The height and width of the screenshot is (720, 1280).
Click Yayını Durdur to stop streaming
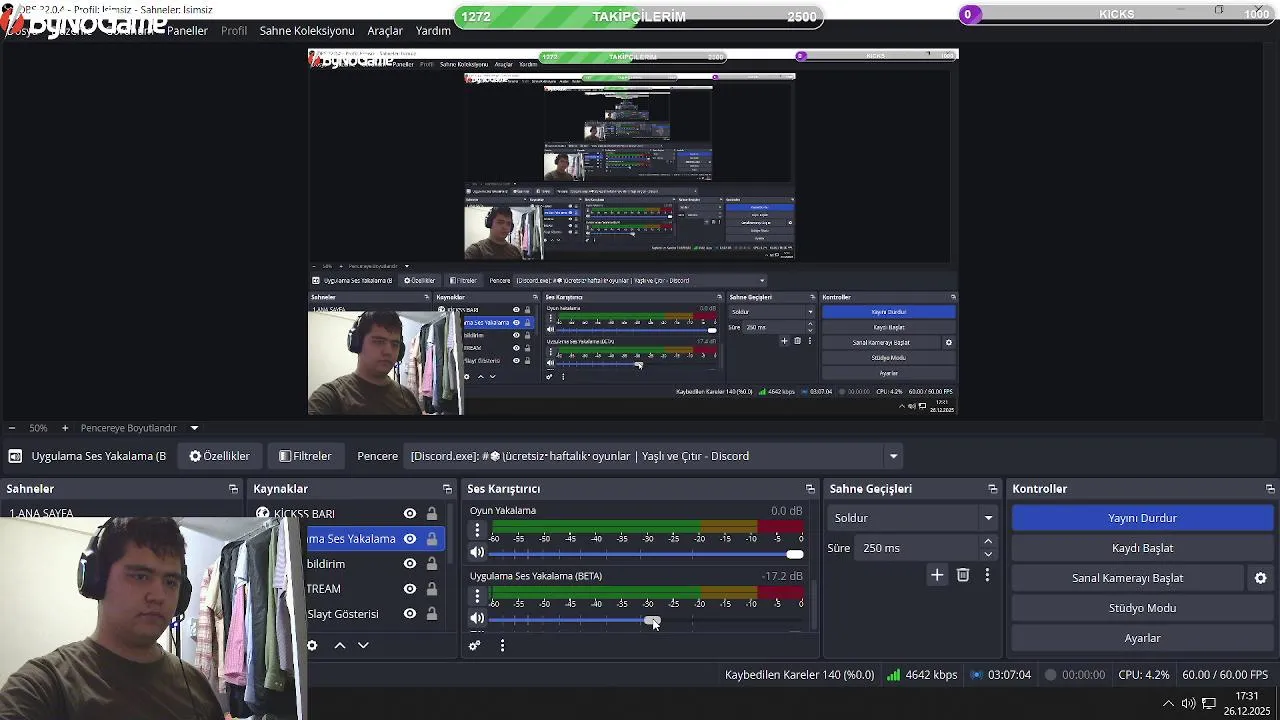tap(1142, 518)
